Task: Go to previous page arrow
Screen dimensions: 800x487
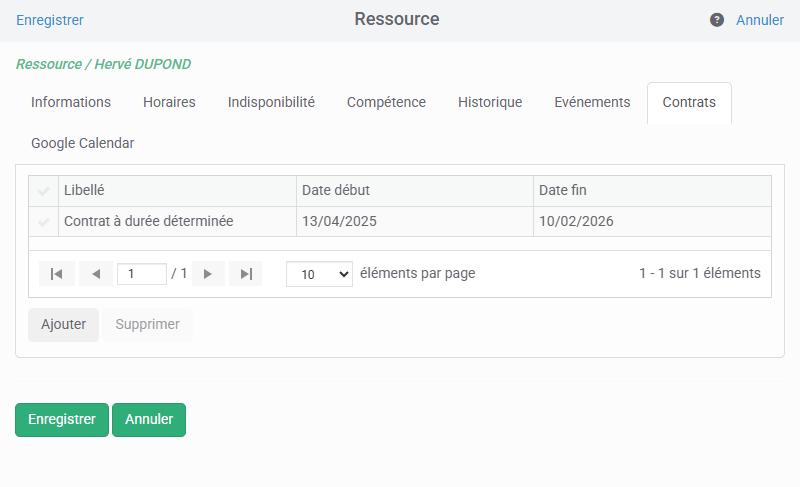Action: click(x=96, y=274)
